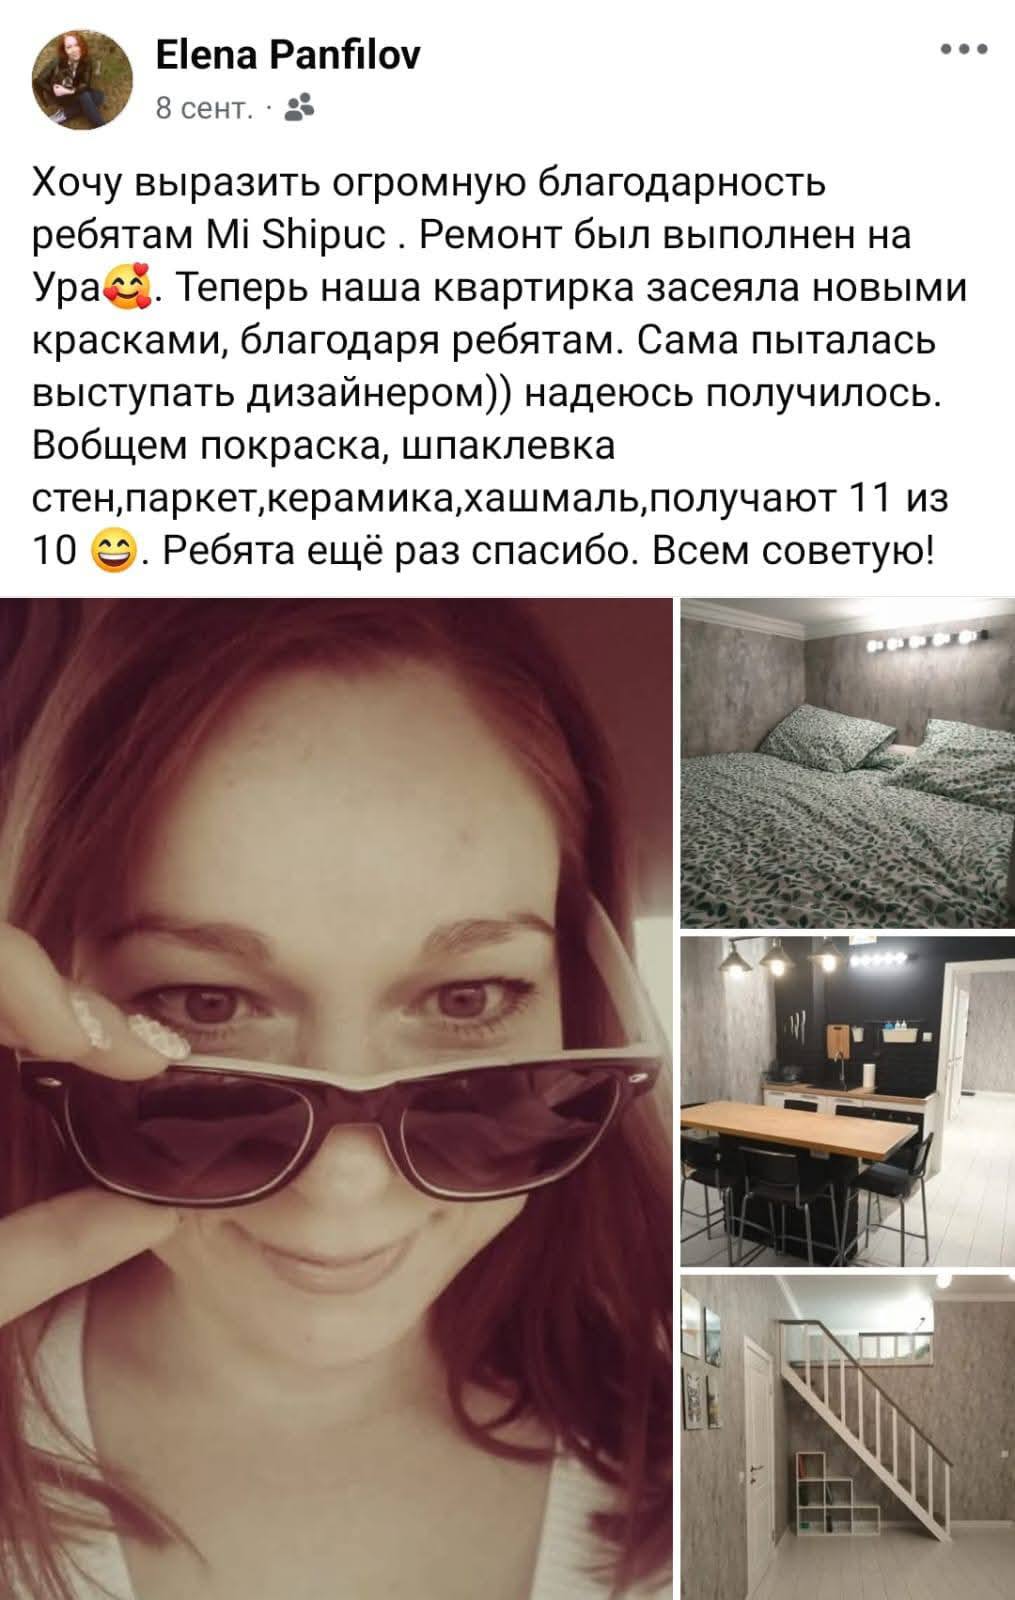This screenshot has height=1600, width=1015.
Task: Open the kitchen photo with wooden table
Action: (847, 1100)
